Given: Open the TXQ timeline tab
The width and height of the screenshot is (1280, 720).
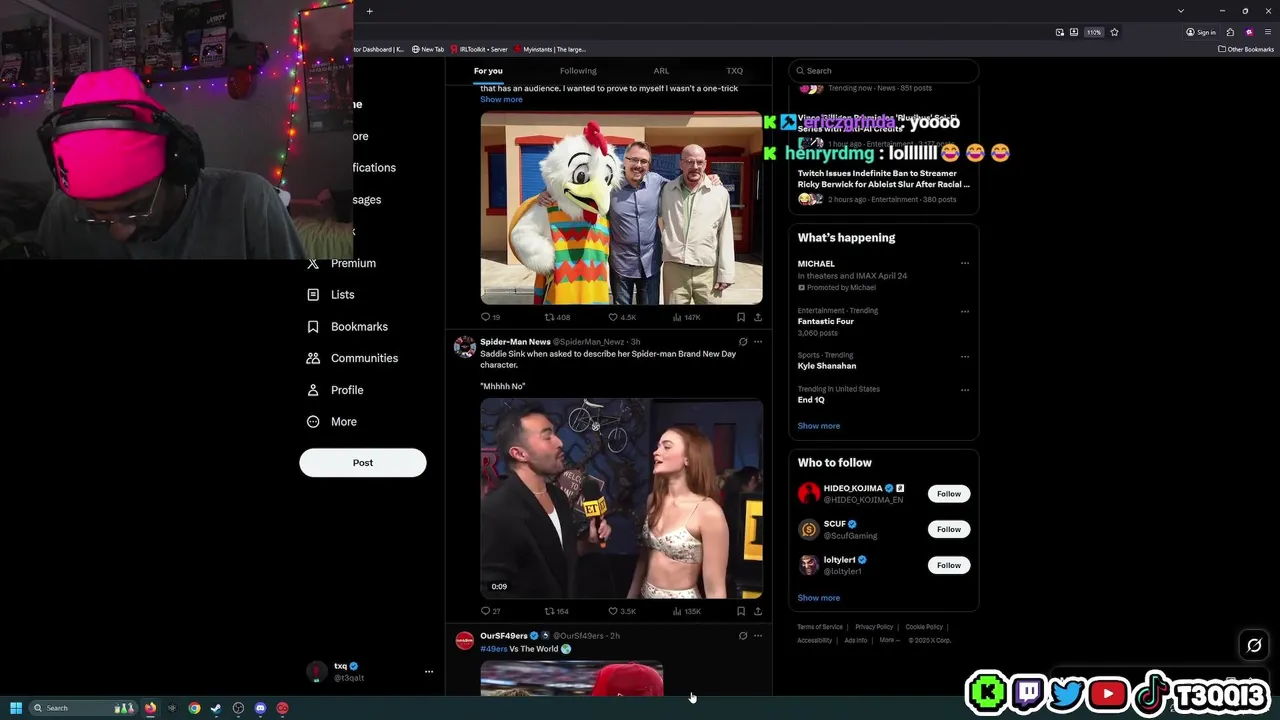Looking at the screenshot, I should [x=734, y=71].
